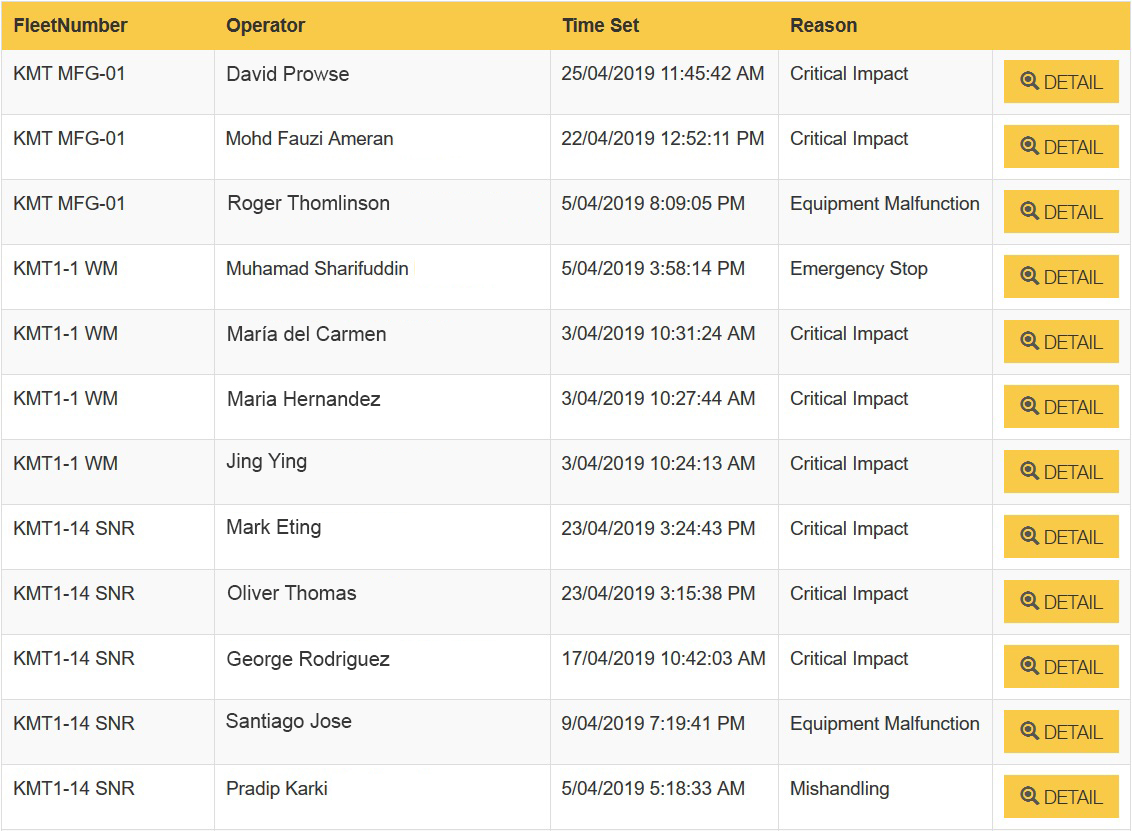
Task: Click the magnifier icon in María del Carmen's row
Action: (x=1029, y=342)
